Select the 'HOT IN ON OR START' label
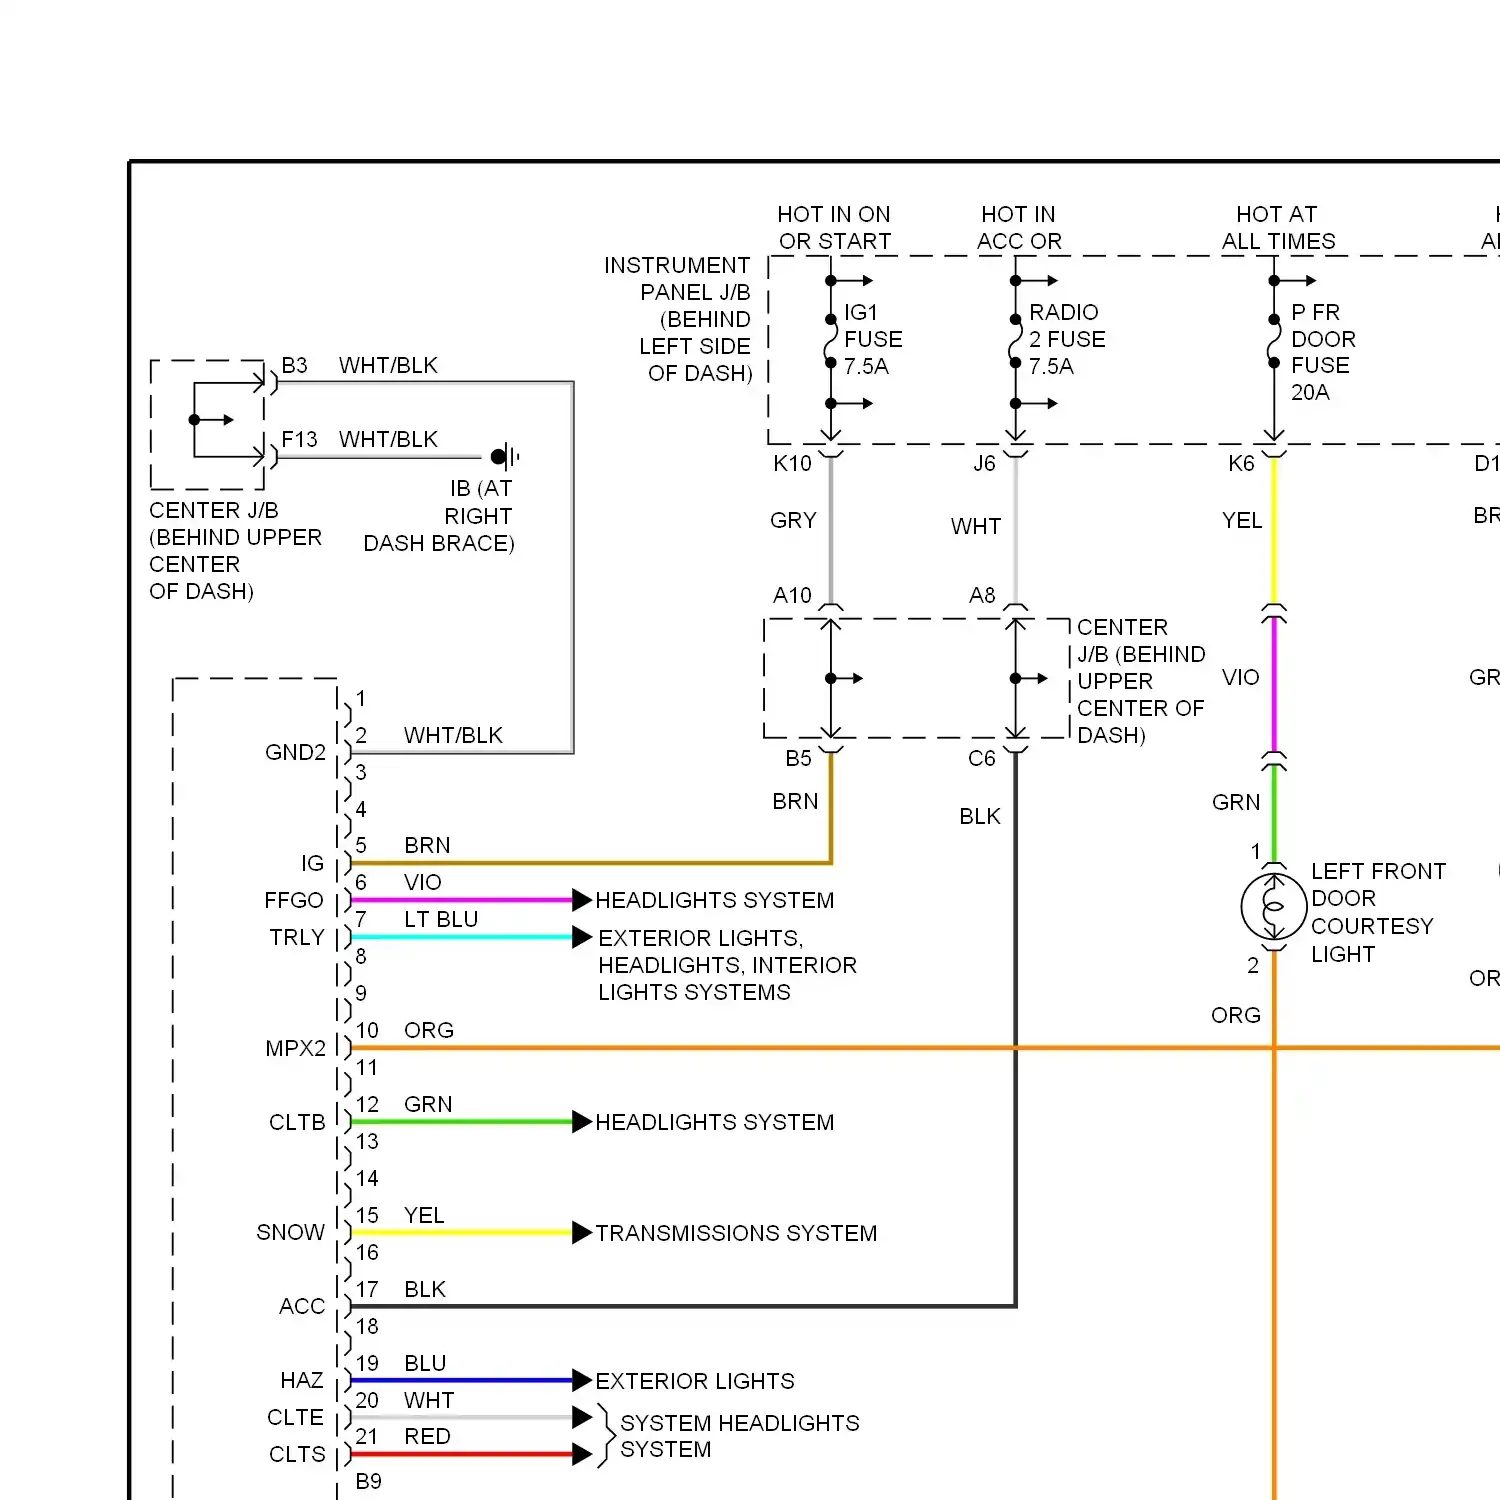 (834, 228)
